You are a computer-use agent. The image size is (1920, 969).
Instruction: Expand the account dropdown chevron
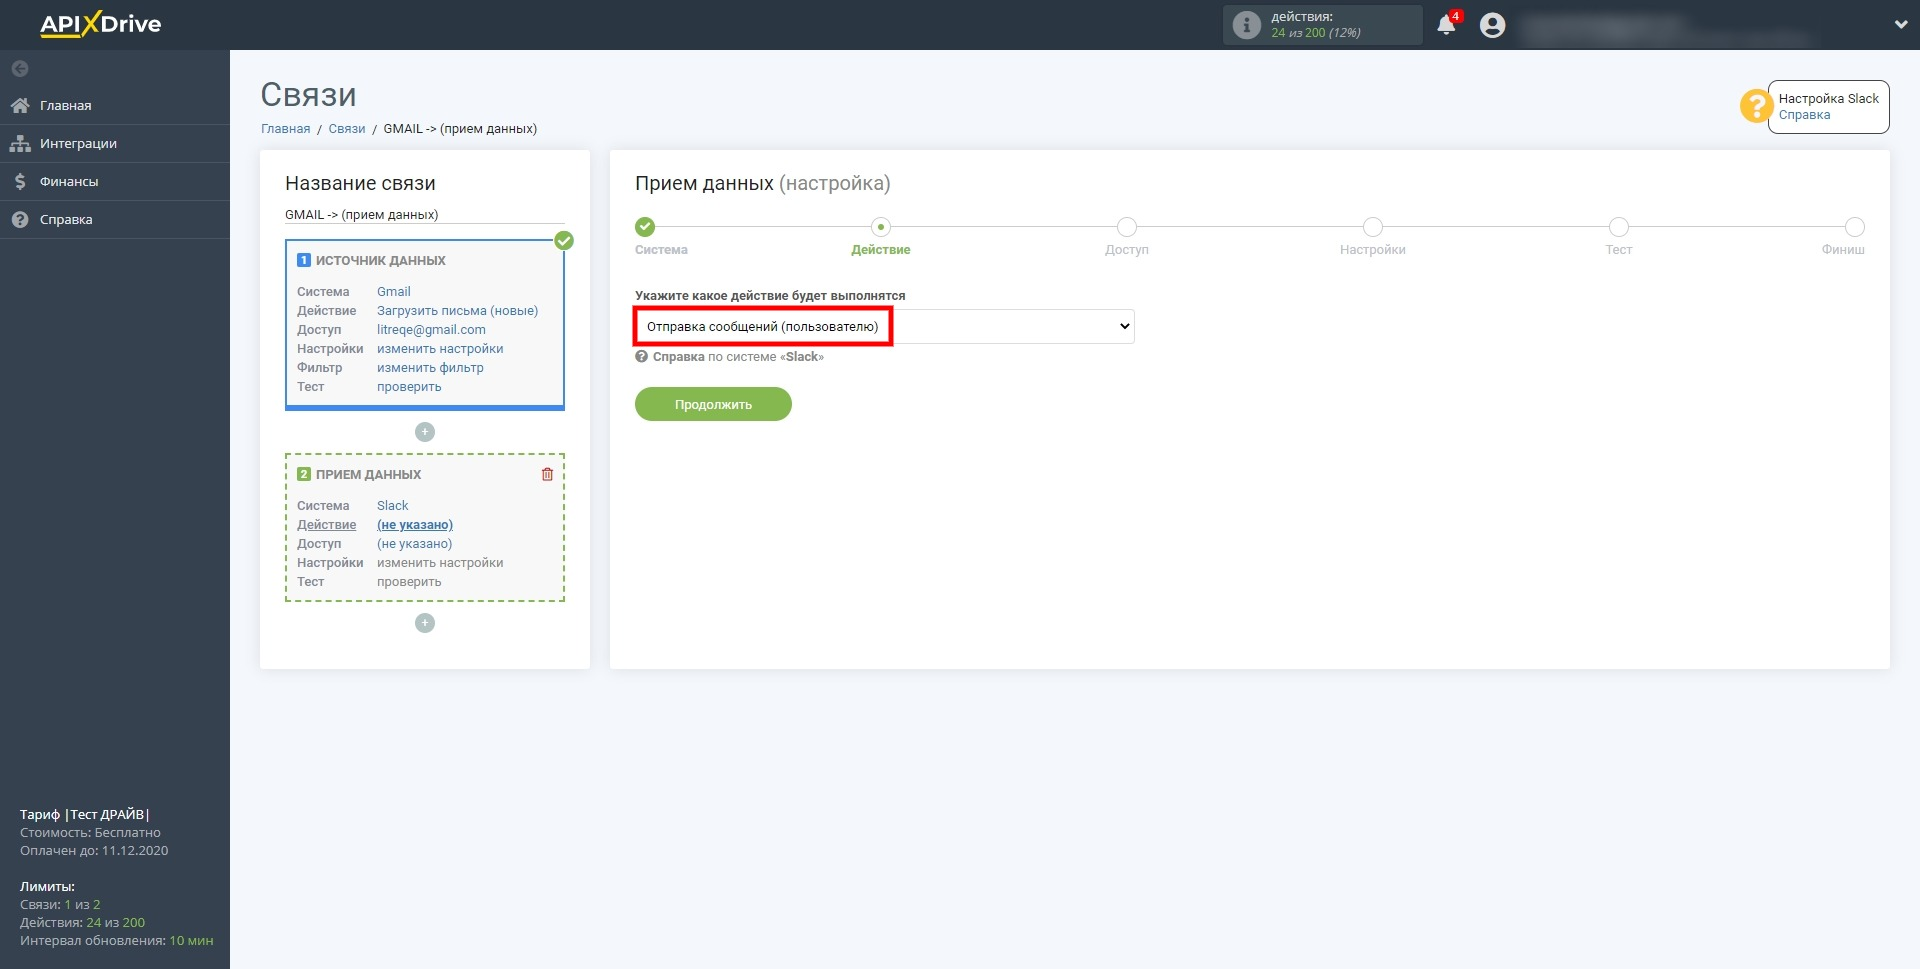coord(1901,25)
